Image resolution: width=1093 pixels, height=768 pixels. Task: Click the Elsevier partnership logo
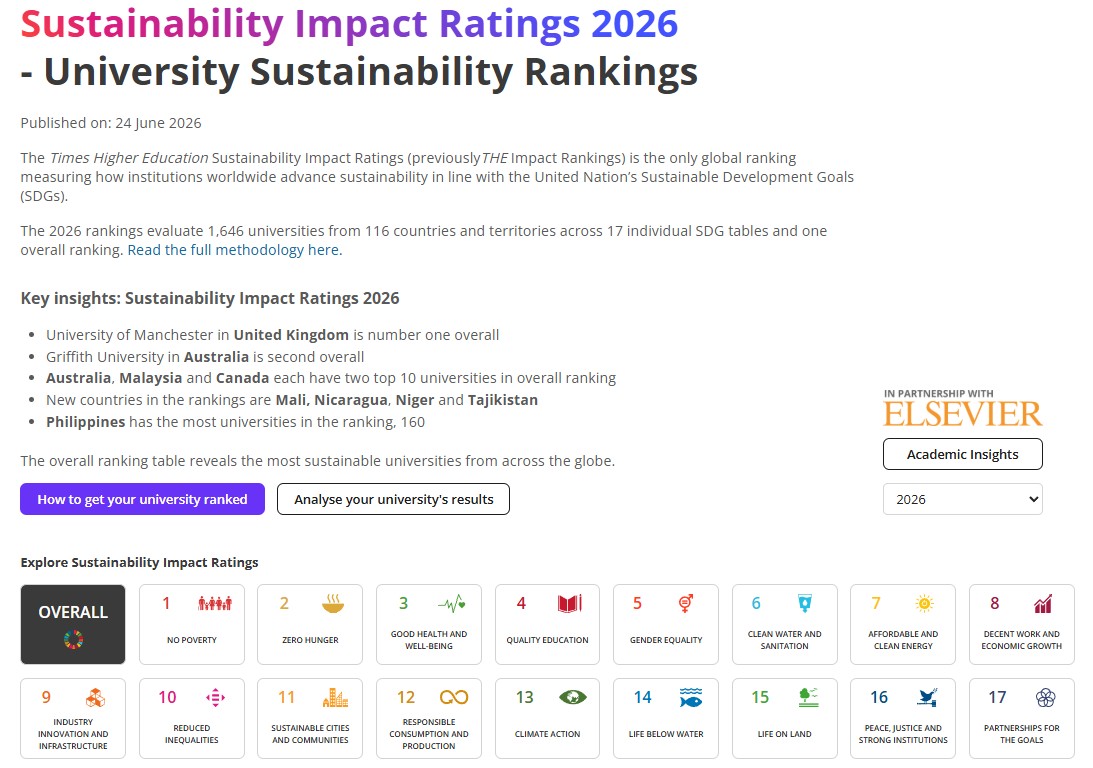963,408
